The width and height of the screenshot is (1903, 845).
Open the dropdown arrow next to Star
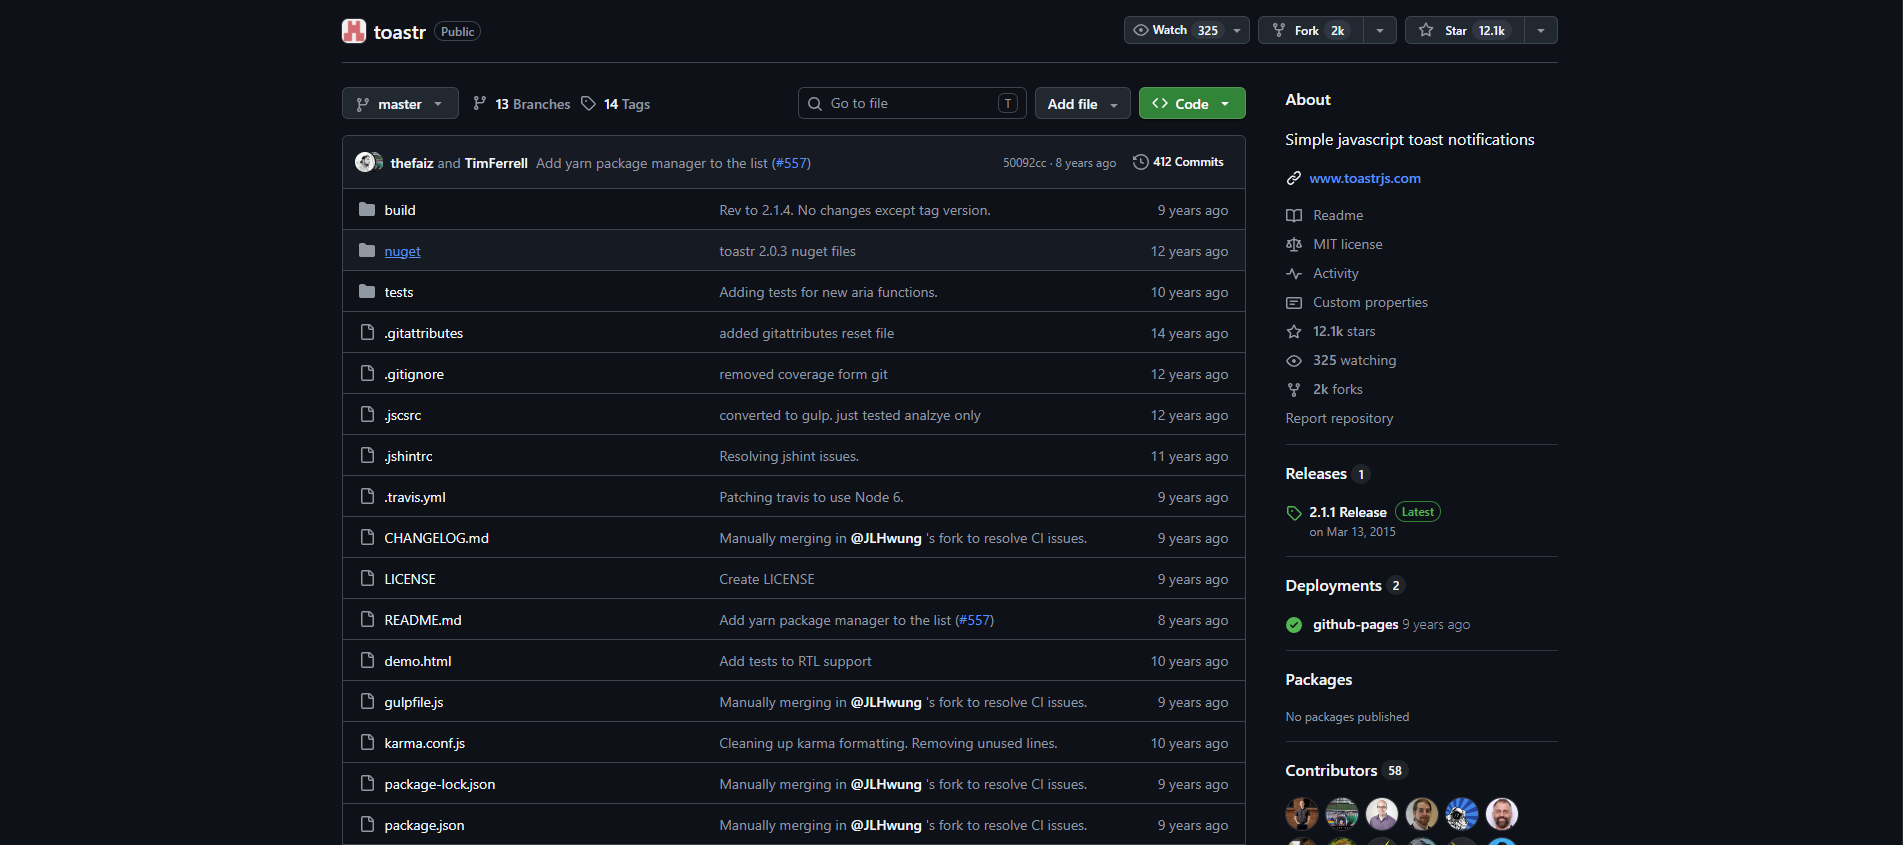coord(1541,30)
